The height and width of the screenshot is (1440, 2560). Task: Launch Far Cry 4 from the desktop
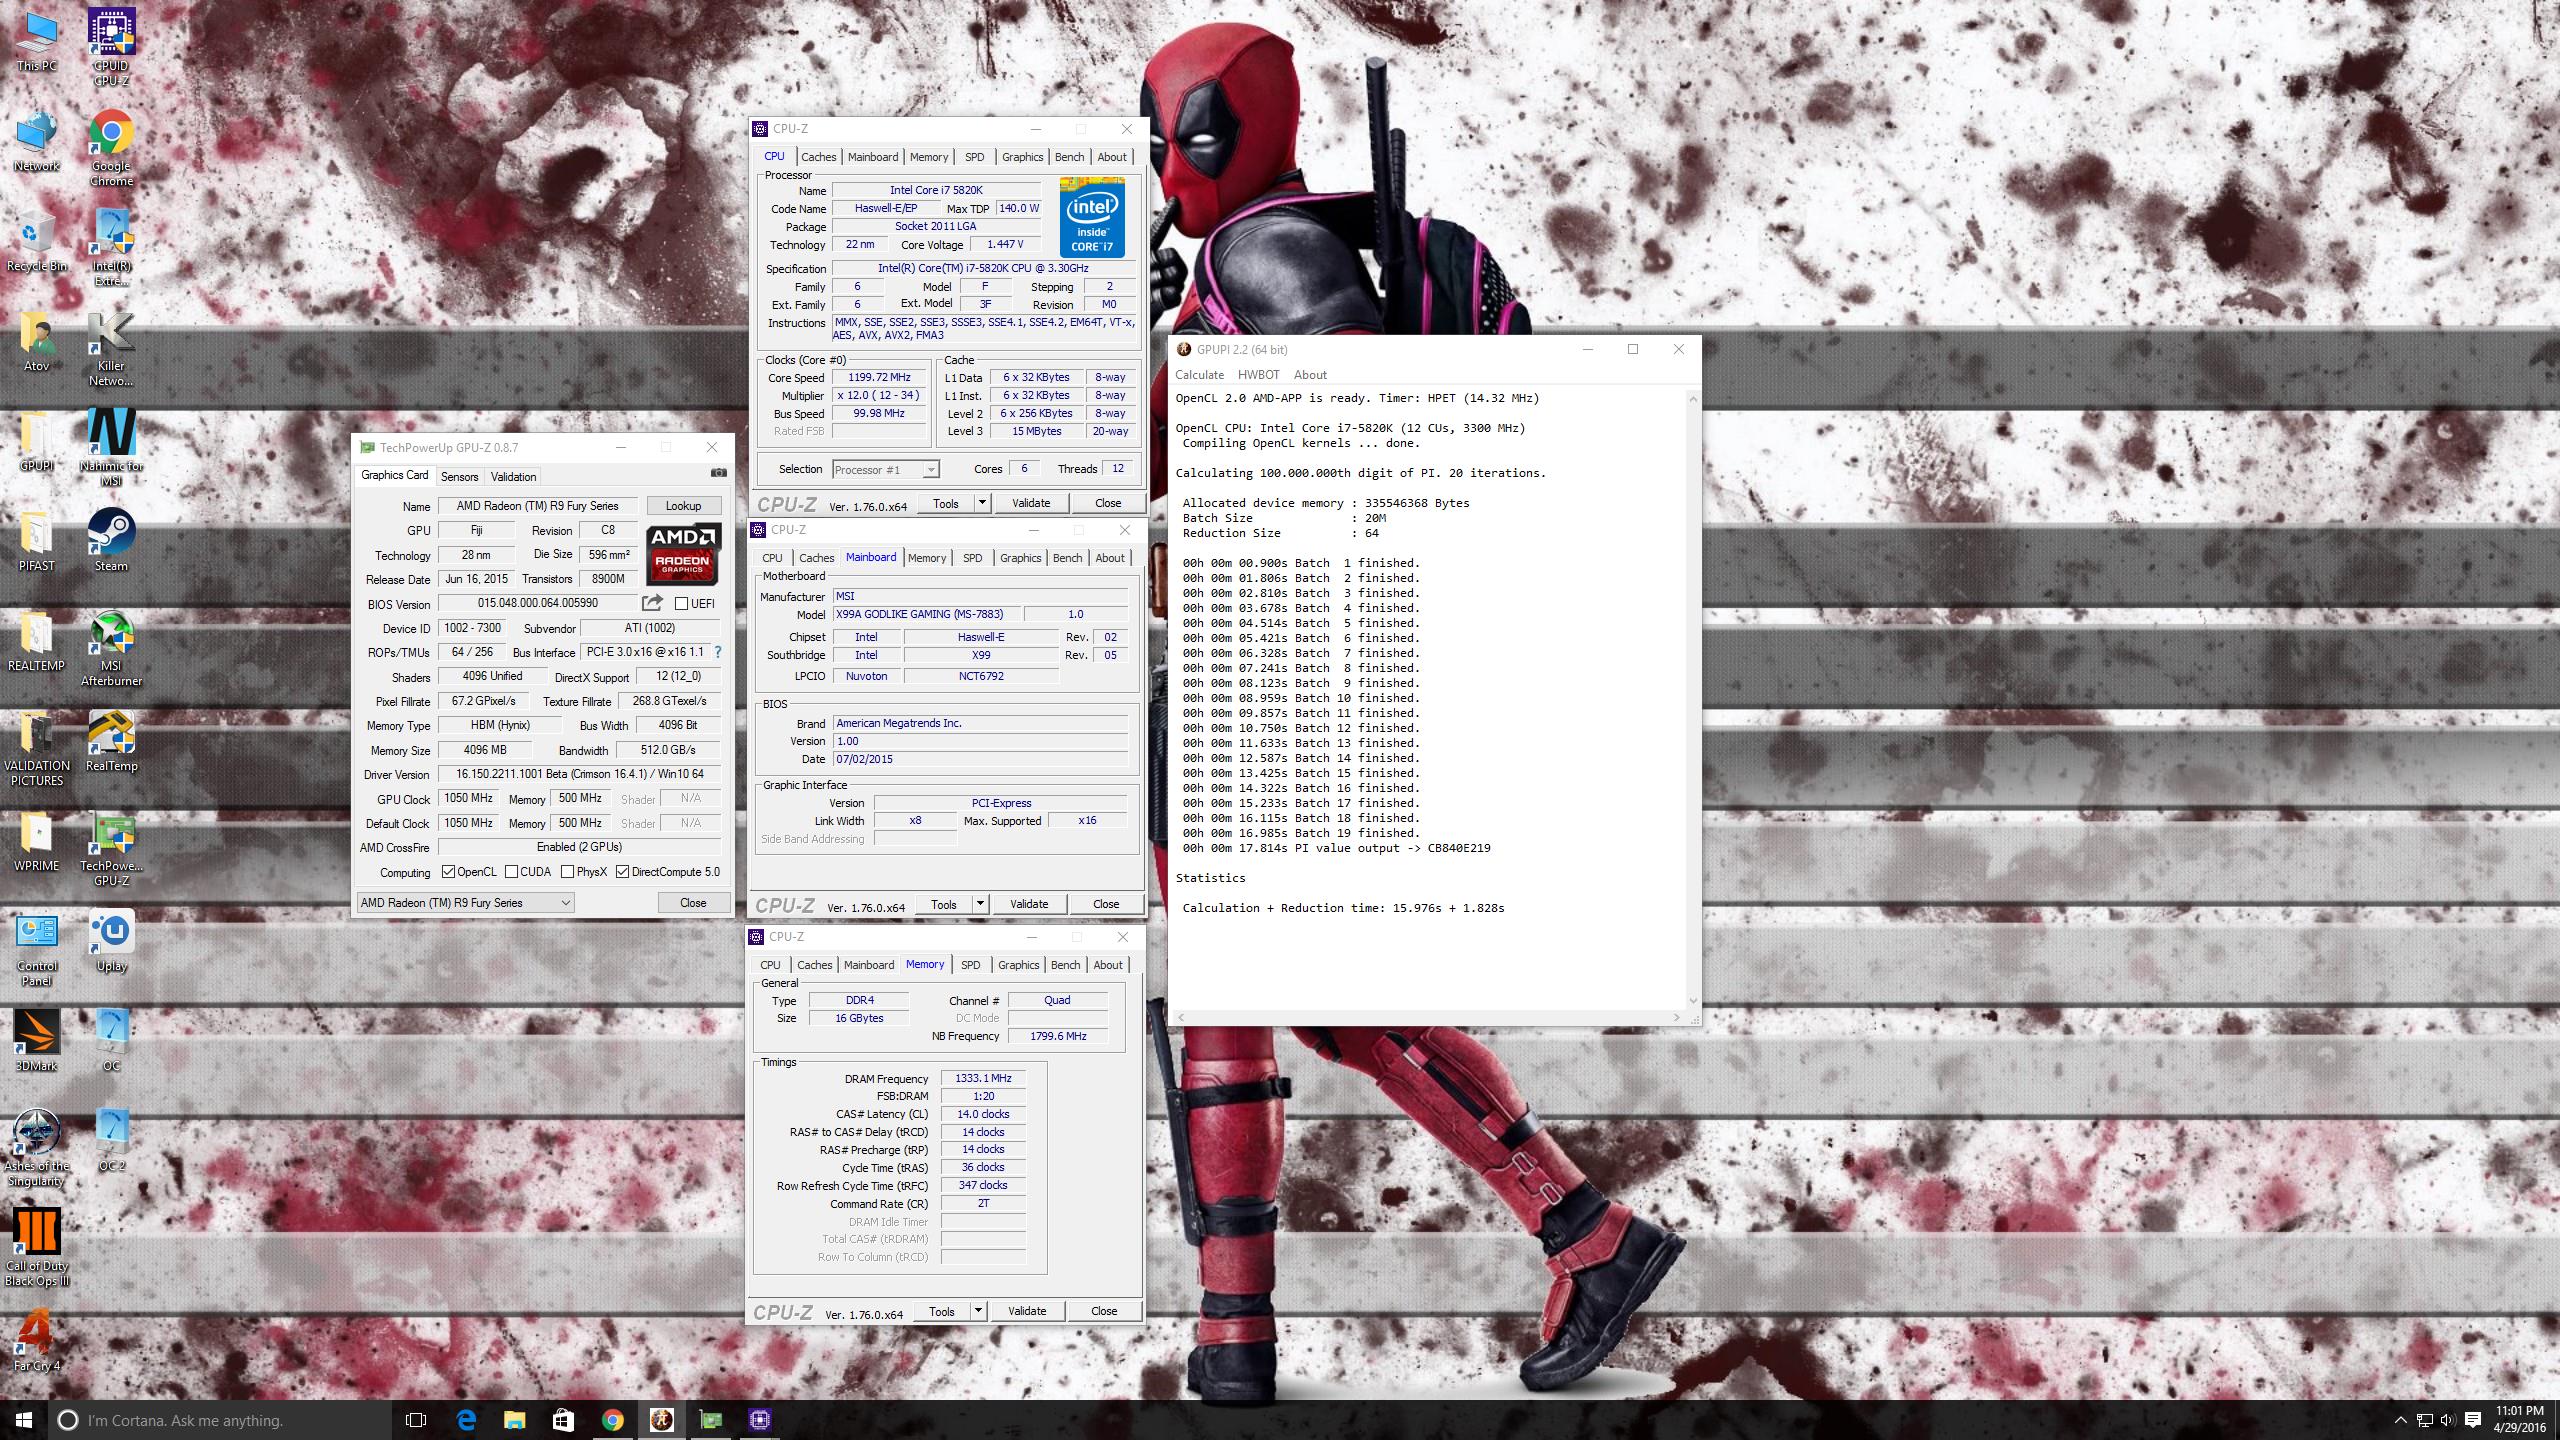click(37, 1340)
